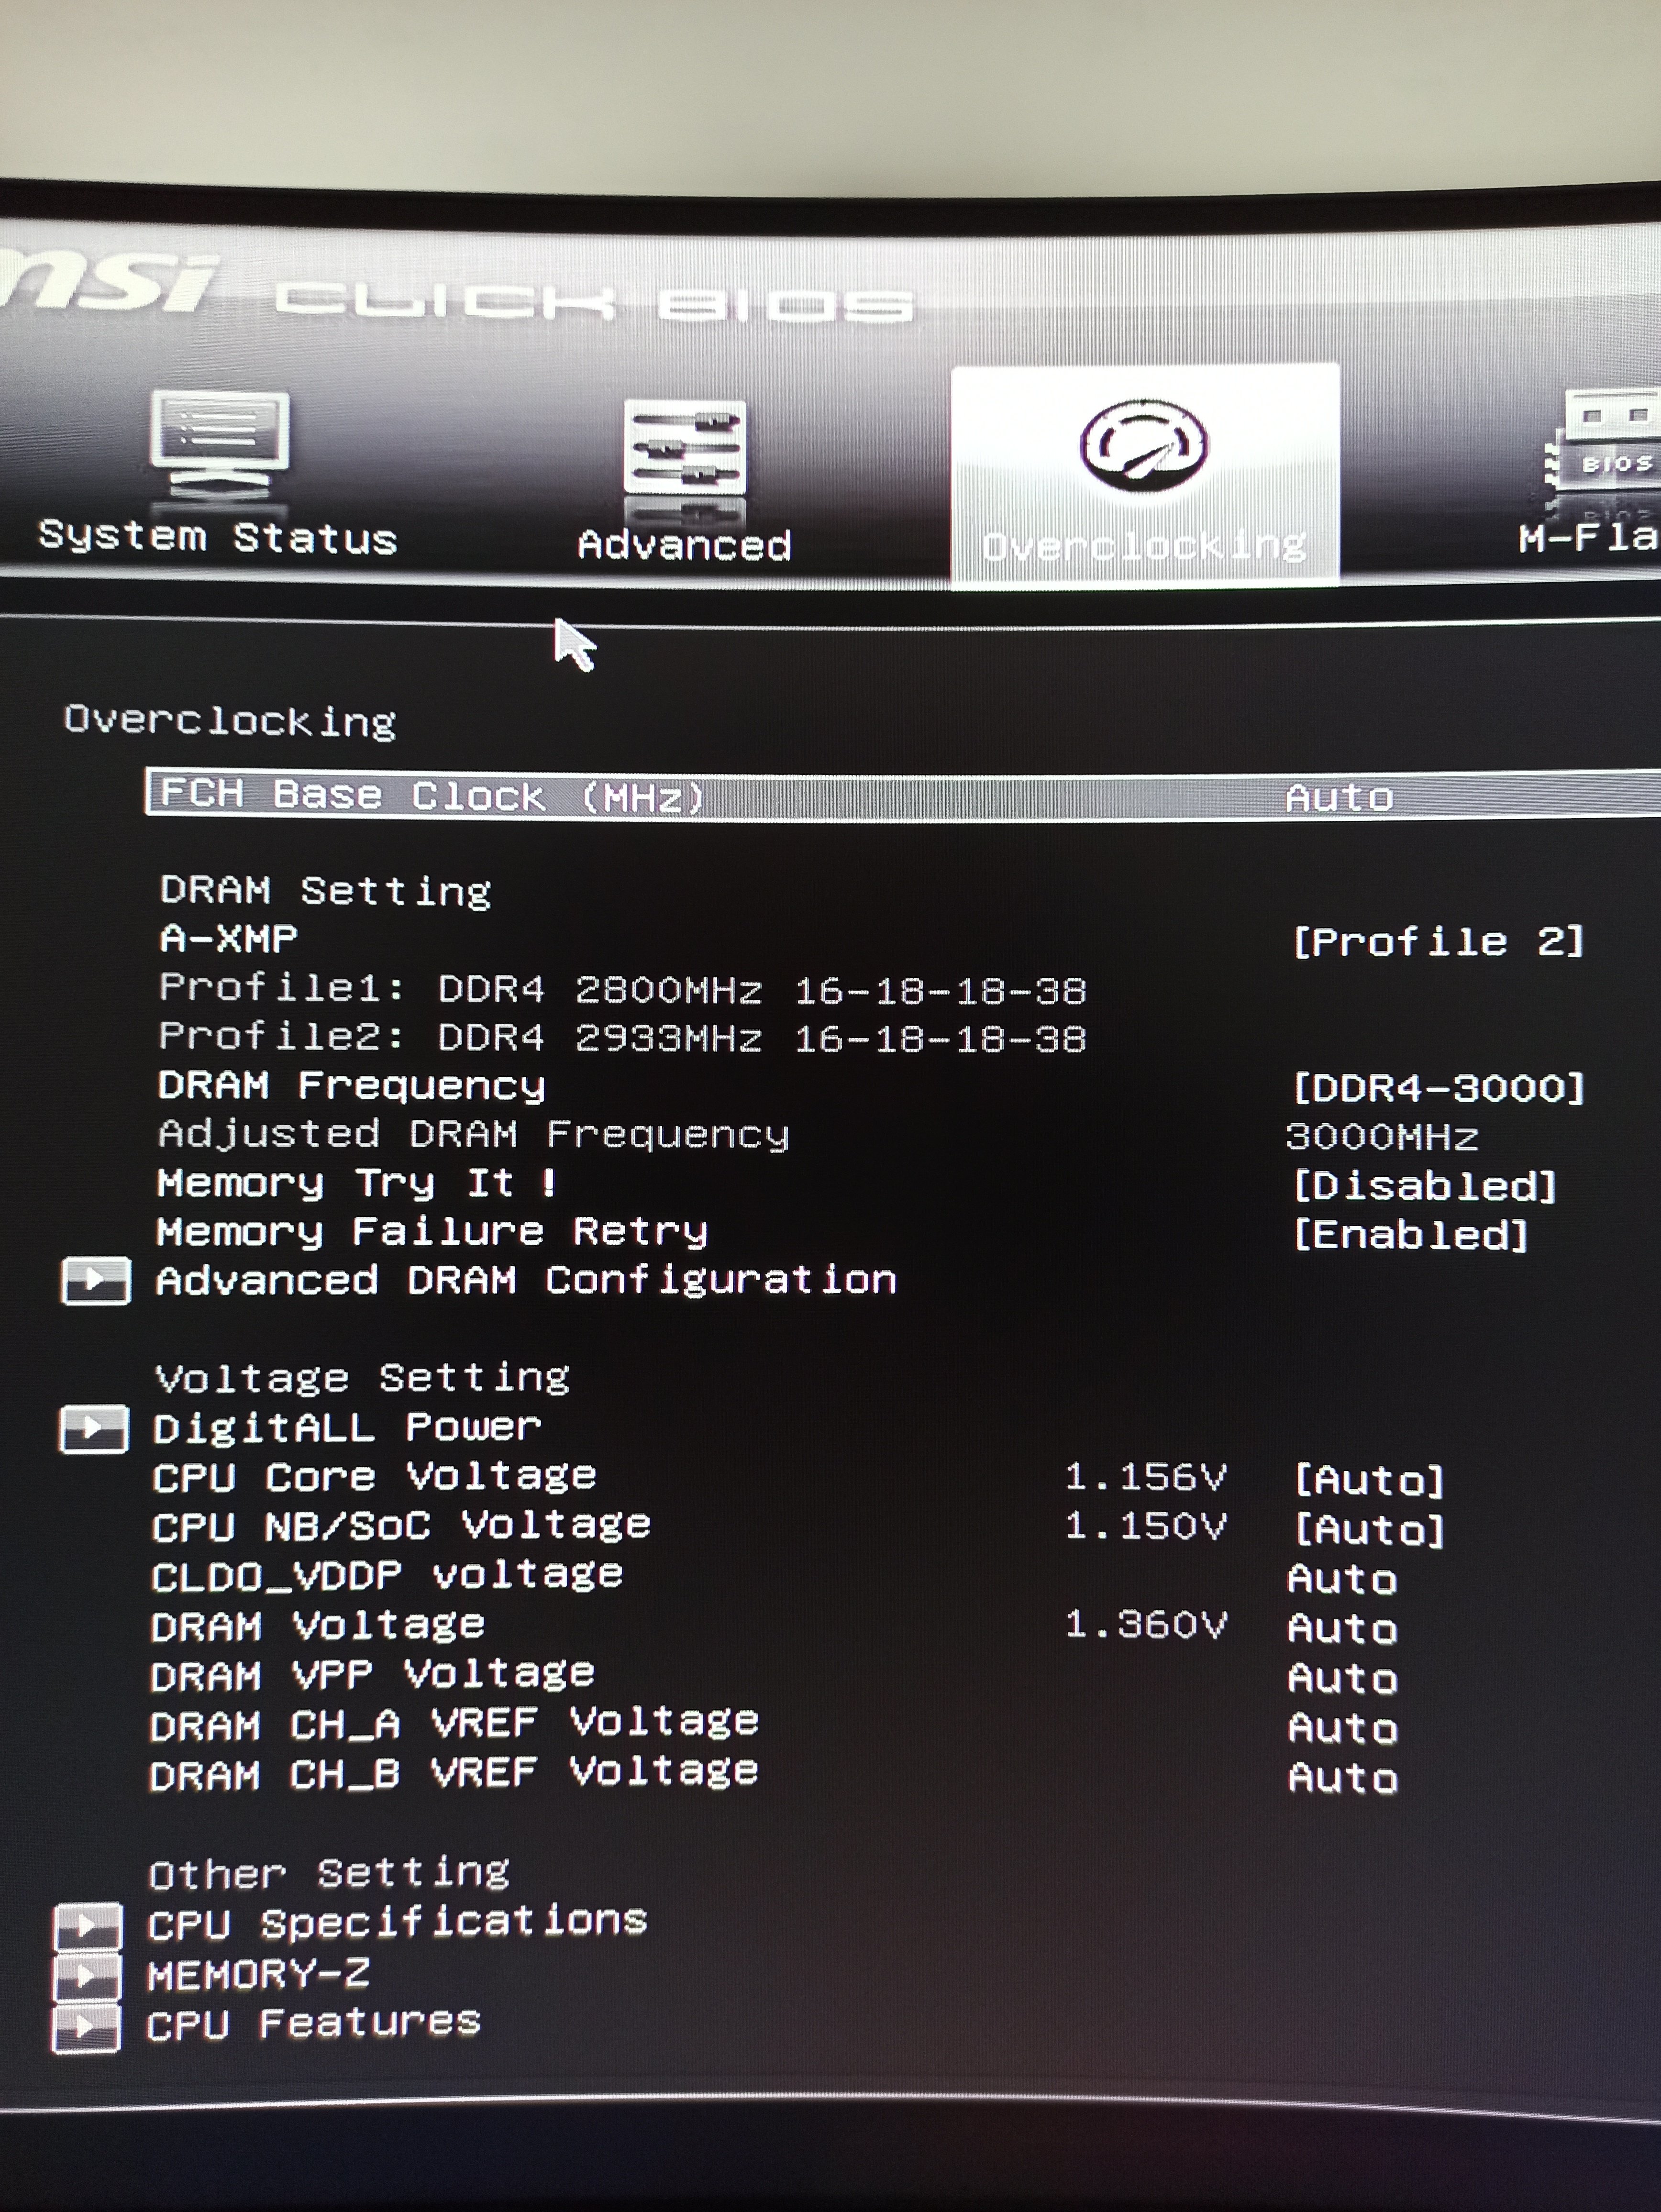This screenshot has height=2212, width=1661.
Task: Click arrow icon beside DigitALL Power
Action: pyautogui.click(x=94, y=1428)
